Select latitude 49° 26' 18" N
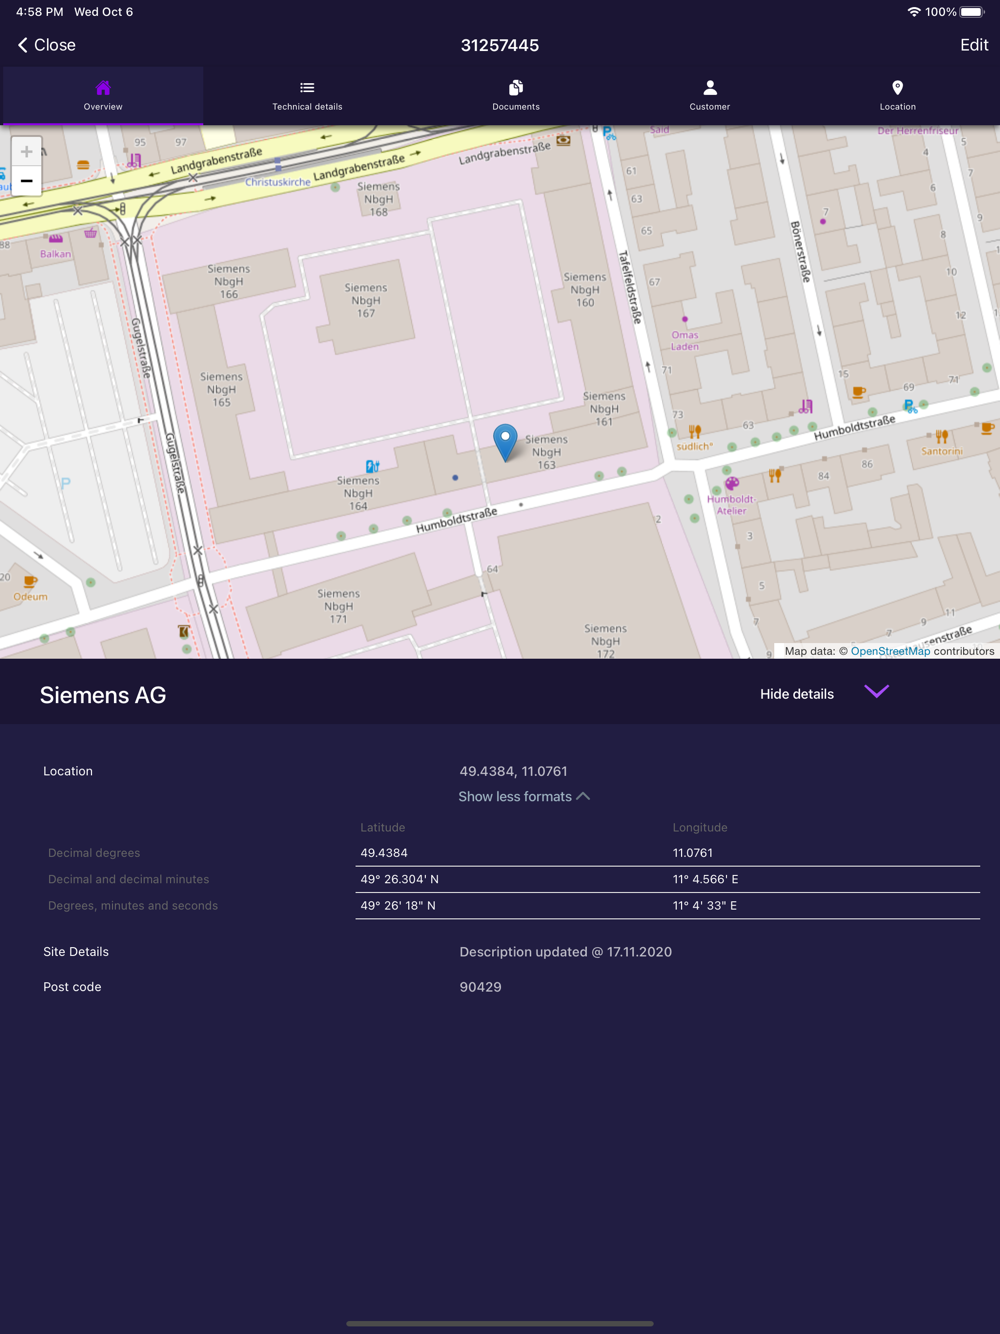Screen dimensions: 1000x1334 pyautogui.click(x=398, y=905)
